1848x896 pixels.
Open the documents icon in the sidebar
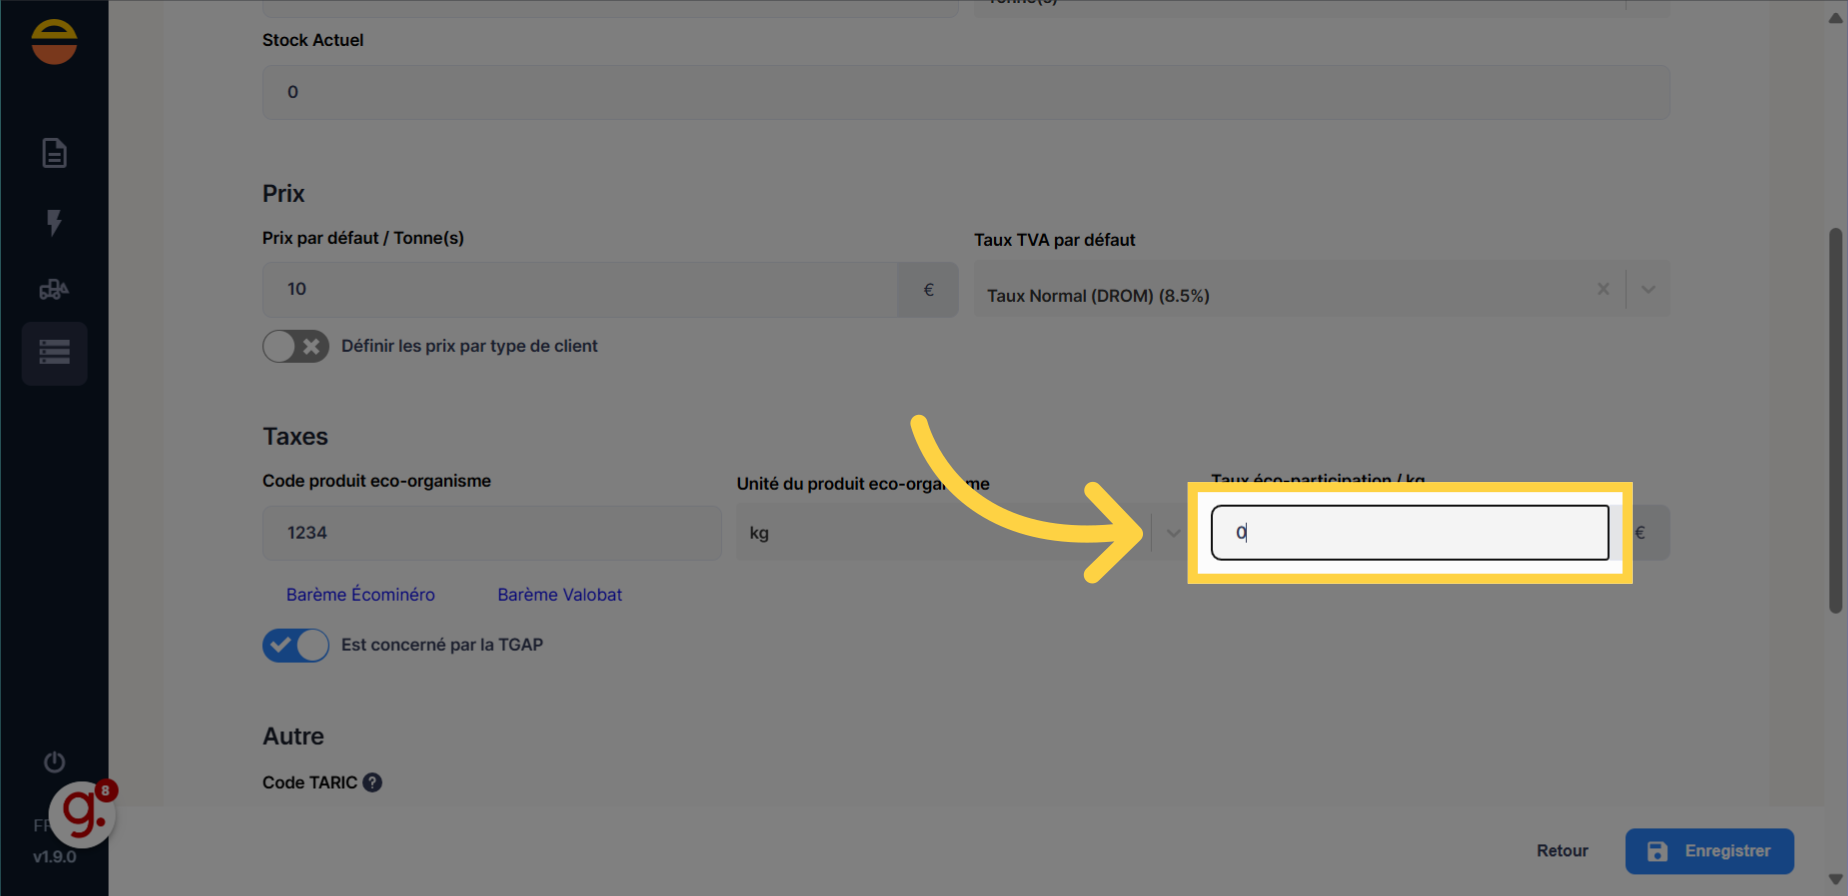pyautogui.click(x=54, y=153)
